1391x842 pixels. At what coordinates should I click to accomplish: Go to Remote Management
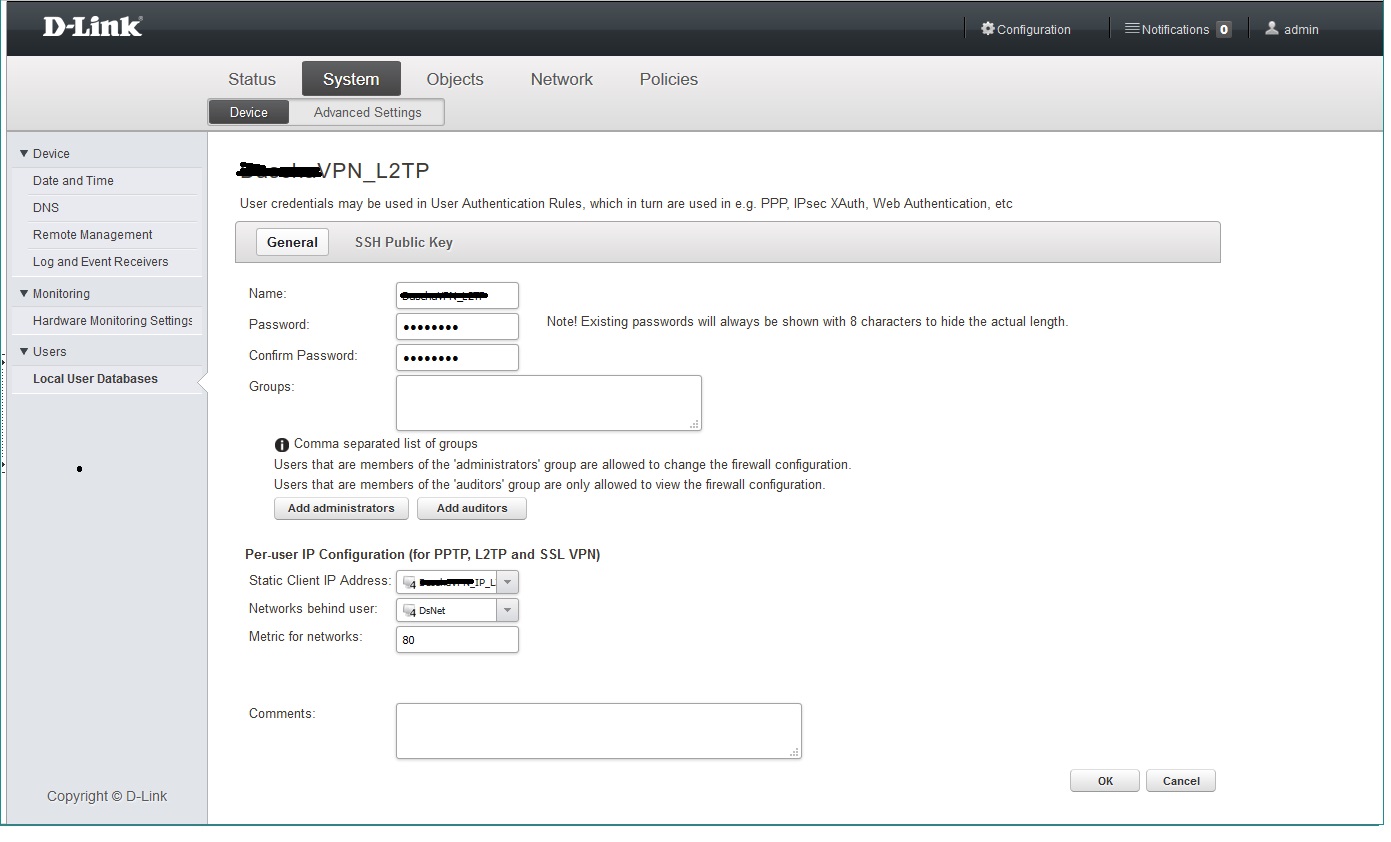(x=93, y=235)
